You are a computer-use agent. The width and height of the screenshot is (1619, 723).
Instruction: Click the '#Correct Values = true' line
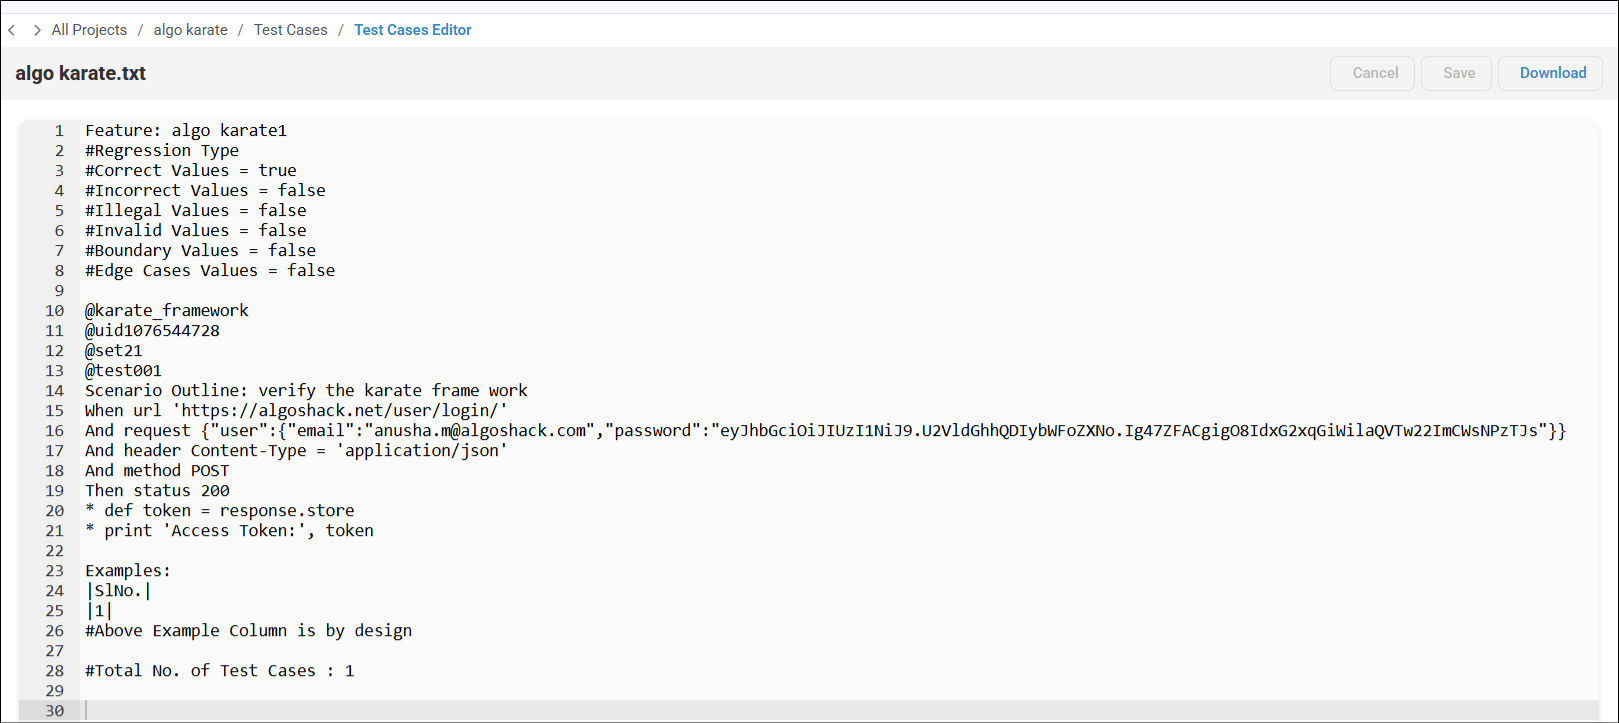pos(191,170)
